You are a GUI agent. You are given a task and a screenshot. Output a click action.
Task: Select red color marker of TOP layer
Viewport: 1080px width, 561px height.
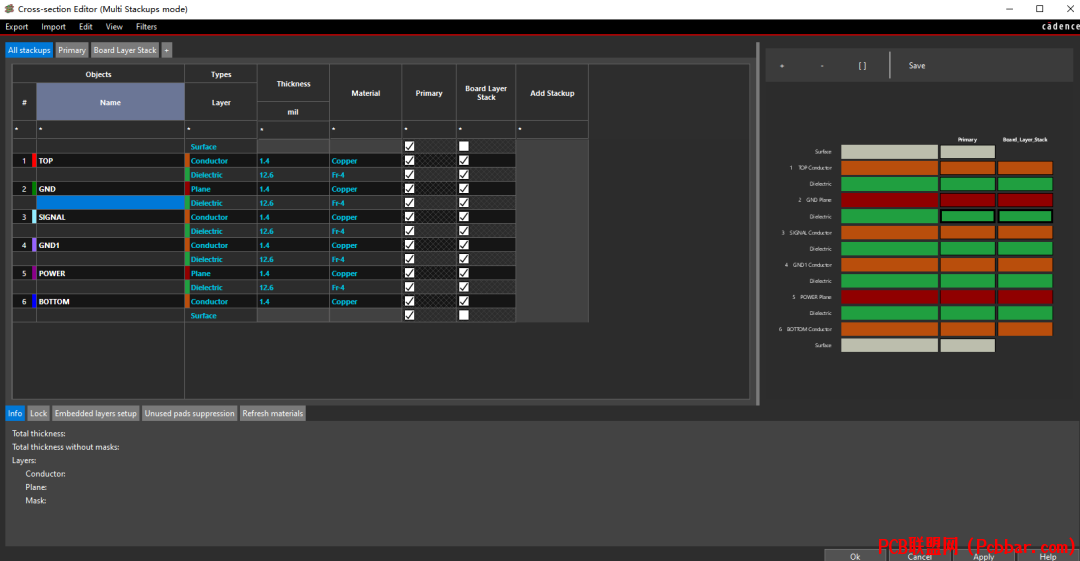[34, 161]
